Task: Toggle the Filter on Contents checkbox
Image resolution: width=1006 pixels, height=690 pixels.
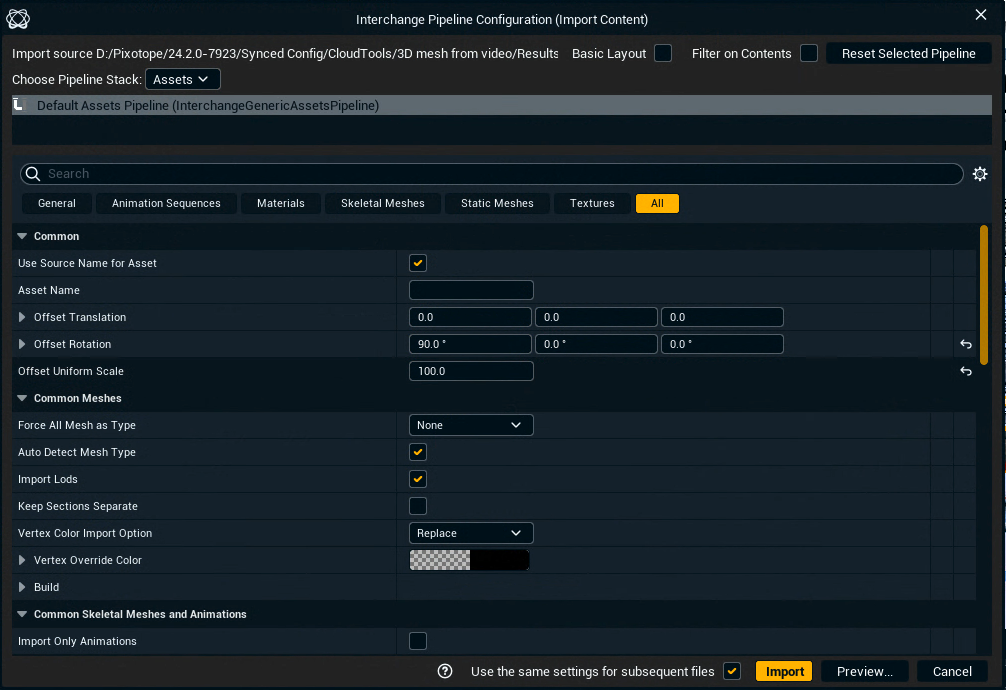Action: click(x=809, y=53)
